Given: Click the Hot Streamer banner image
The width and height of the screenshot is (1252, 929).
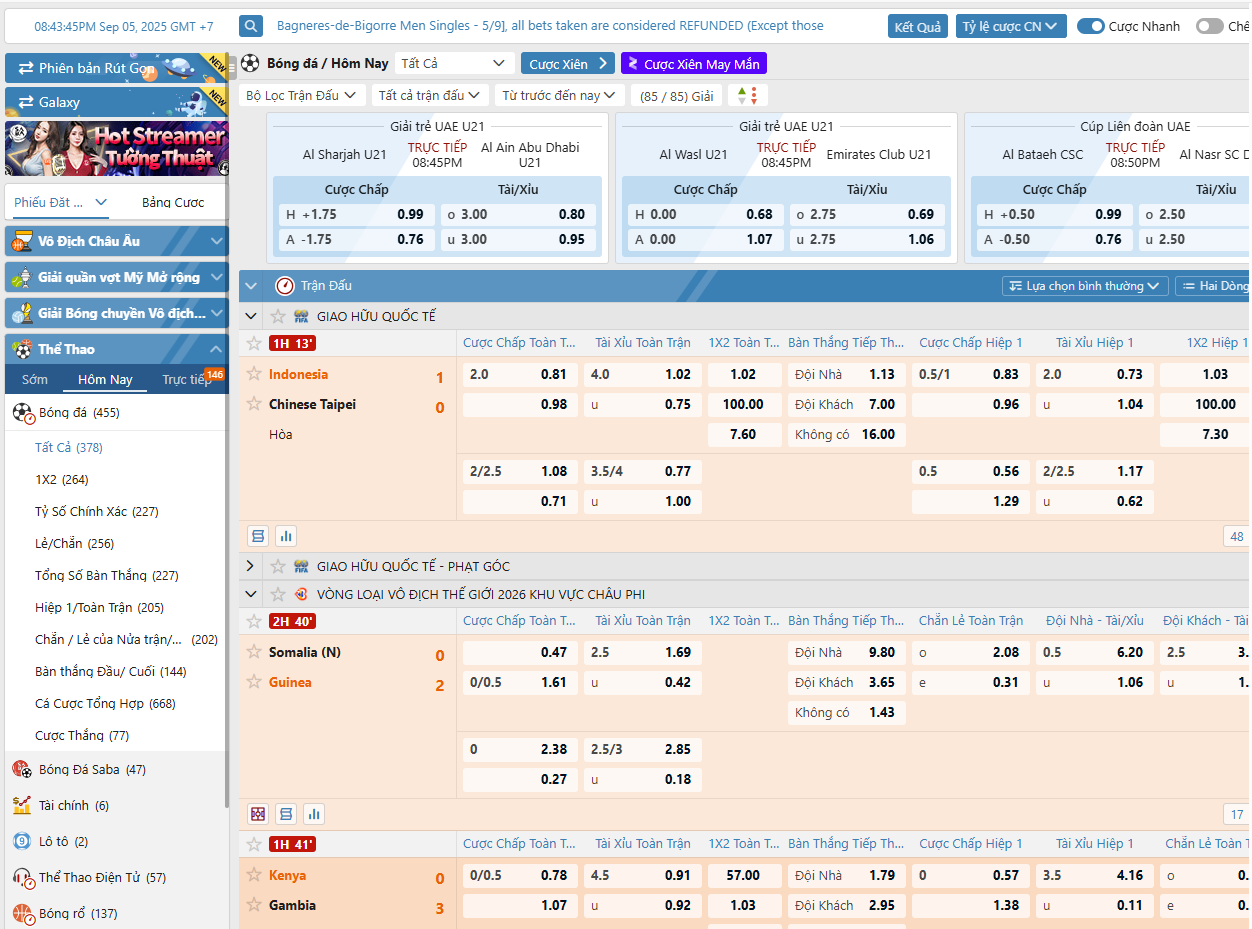Looking at the screenshot, I should [116, 148].
